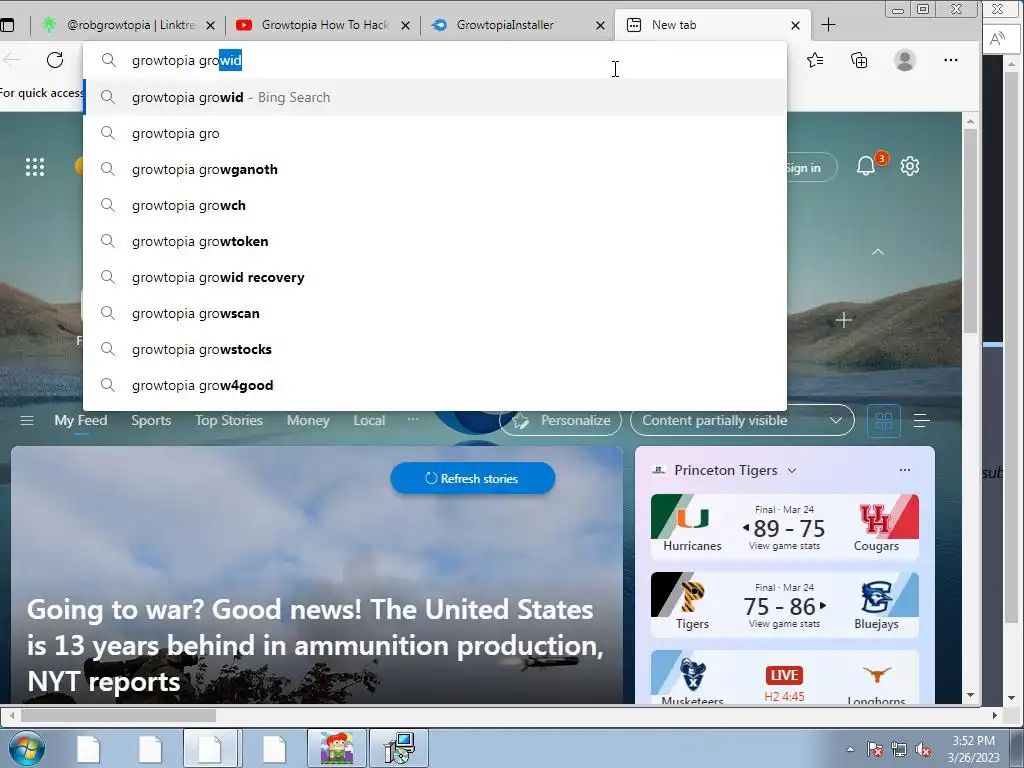Click in the address bar text field
This screenshot has height=768, width=1024.
point(435,60)
